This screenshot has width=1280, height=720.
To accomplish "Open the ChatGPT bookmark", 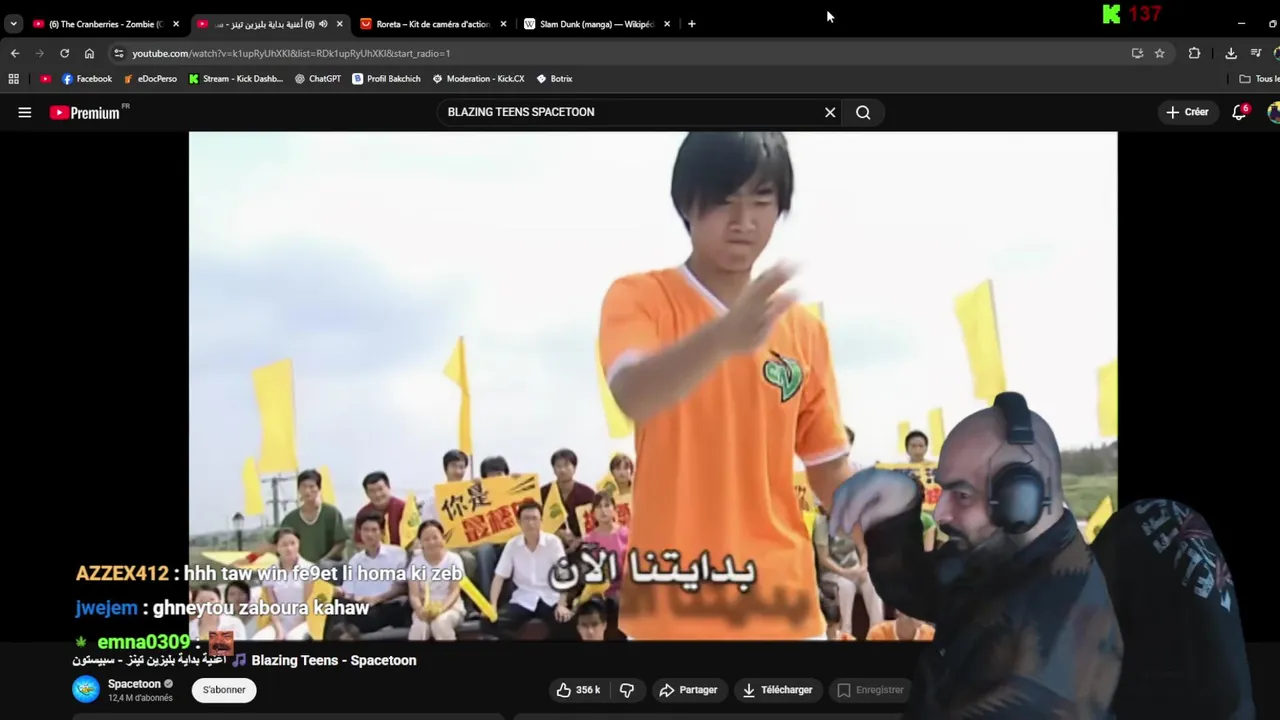I will point(318,79).
